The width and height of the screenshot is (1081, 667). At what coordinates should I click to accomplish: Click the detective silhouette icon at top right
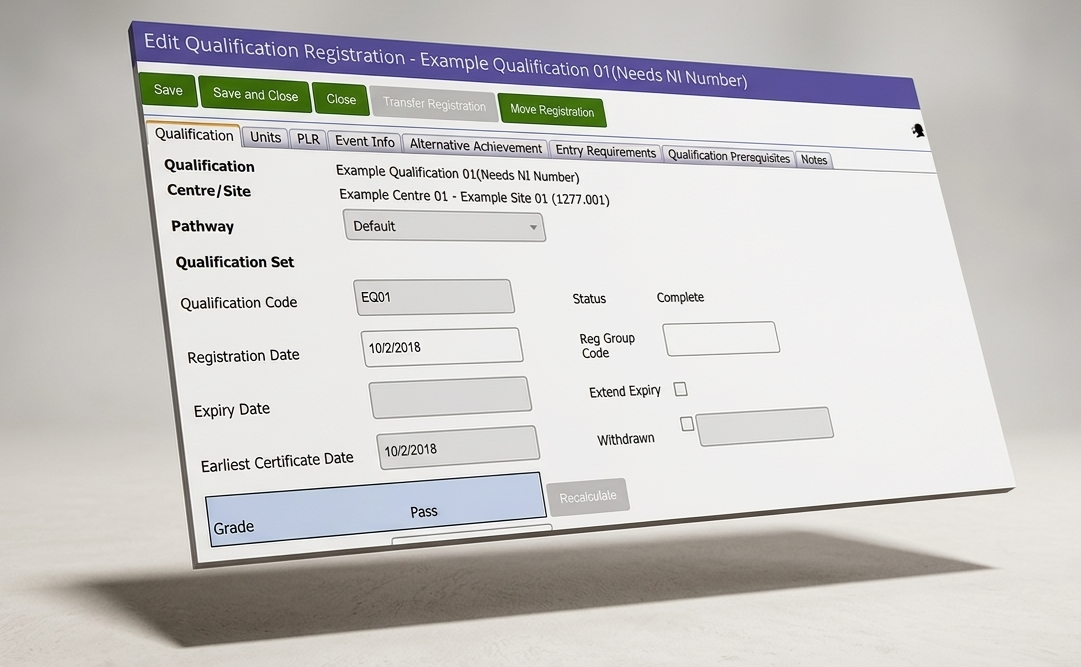(917, 131)
